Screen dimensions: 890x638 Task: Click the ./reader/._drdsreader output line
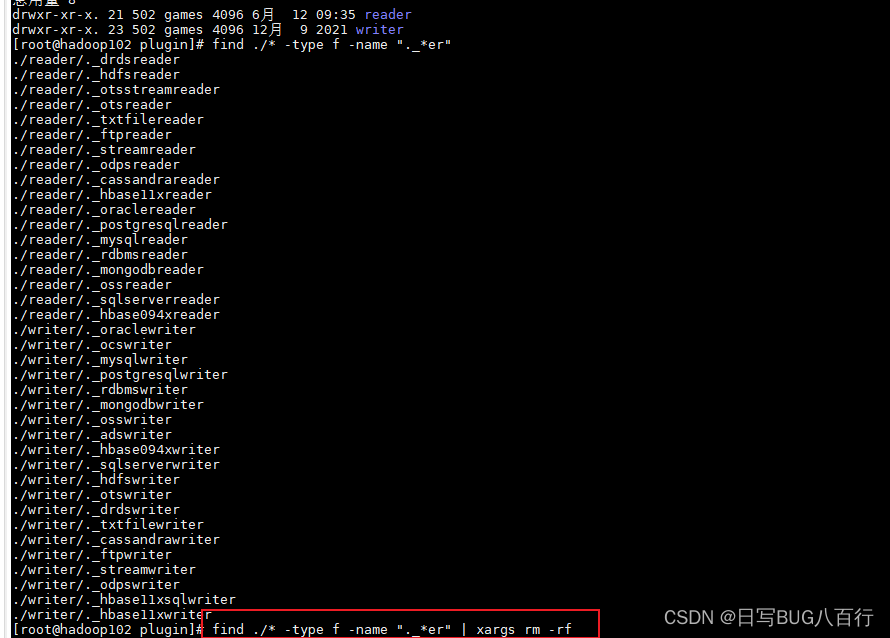point(96,60)
